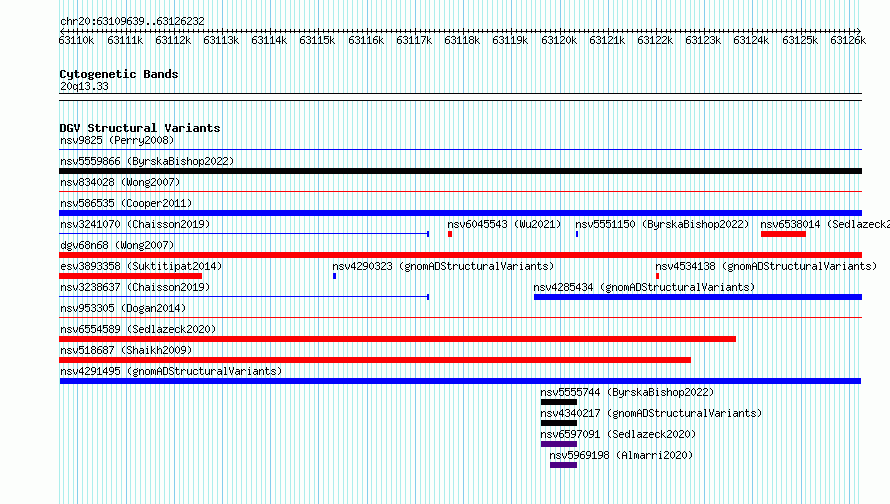Select the blue nsv4285434 variant bar

coord(698,297)
